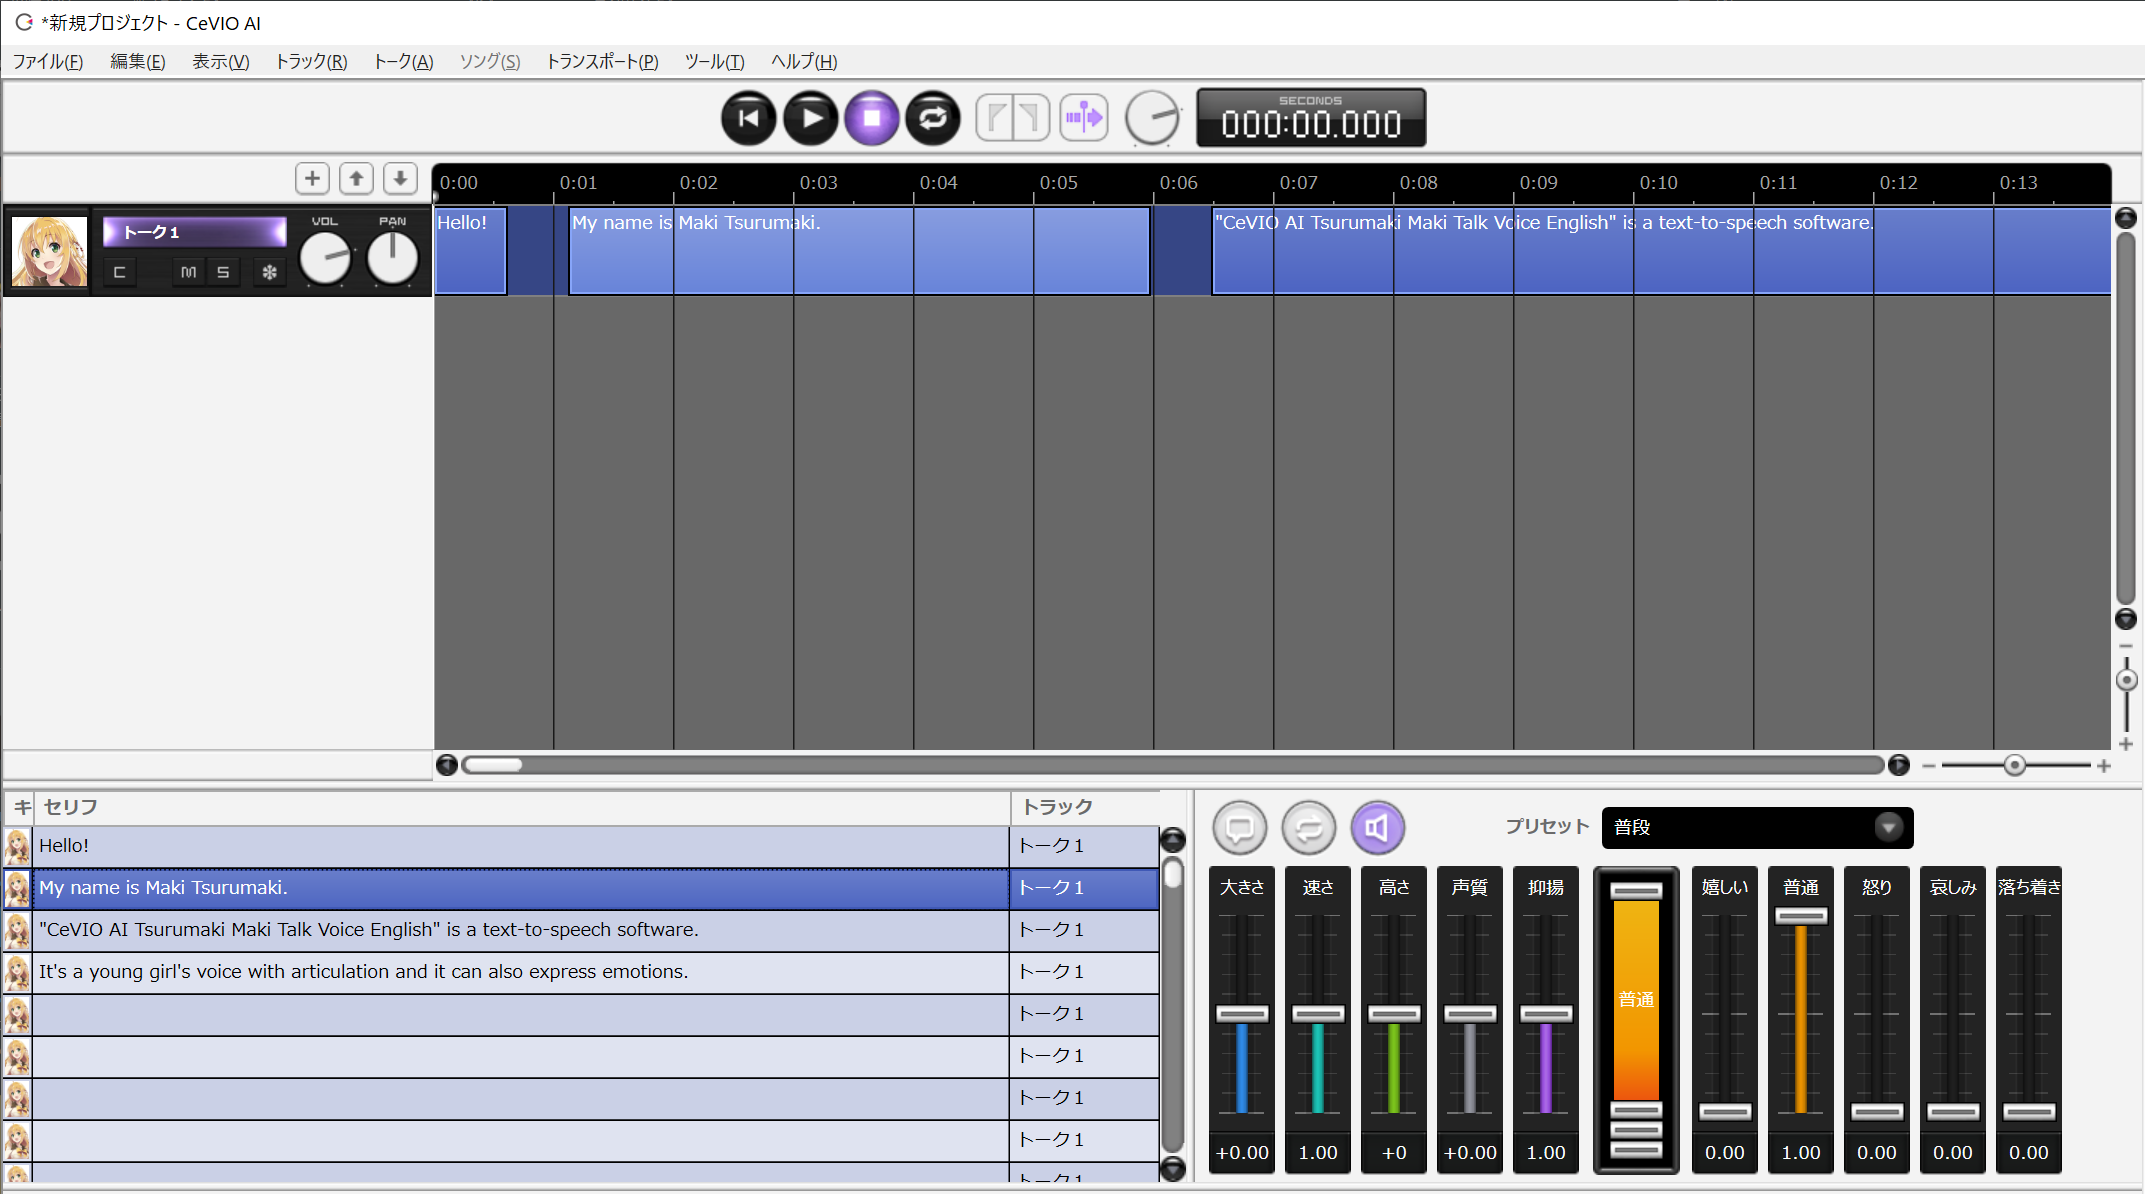Open the ヘルプ menu
Screen dimensions: 2145x1194
pos(804,62)
